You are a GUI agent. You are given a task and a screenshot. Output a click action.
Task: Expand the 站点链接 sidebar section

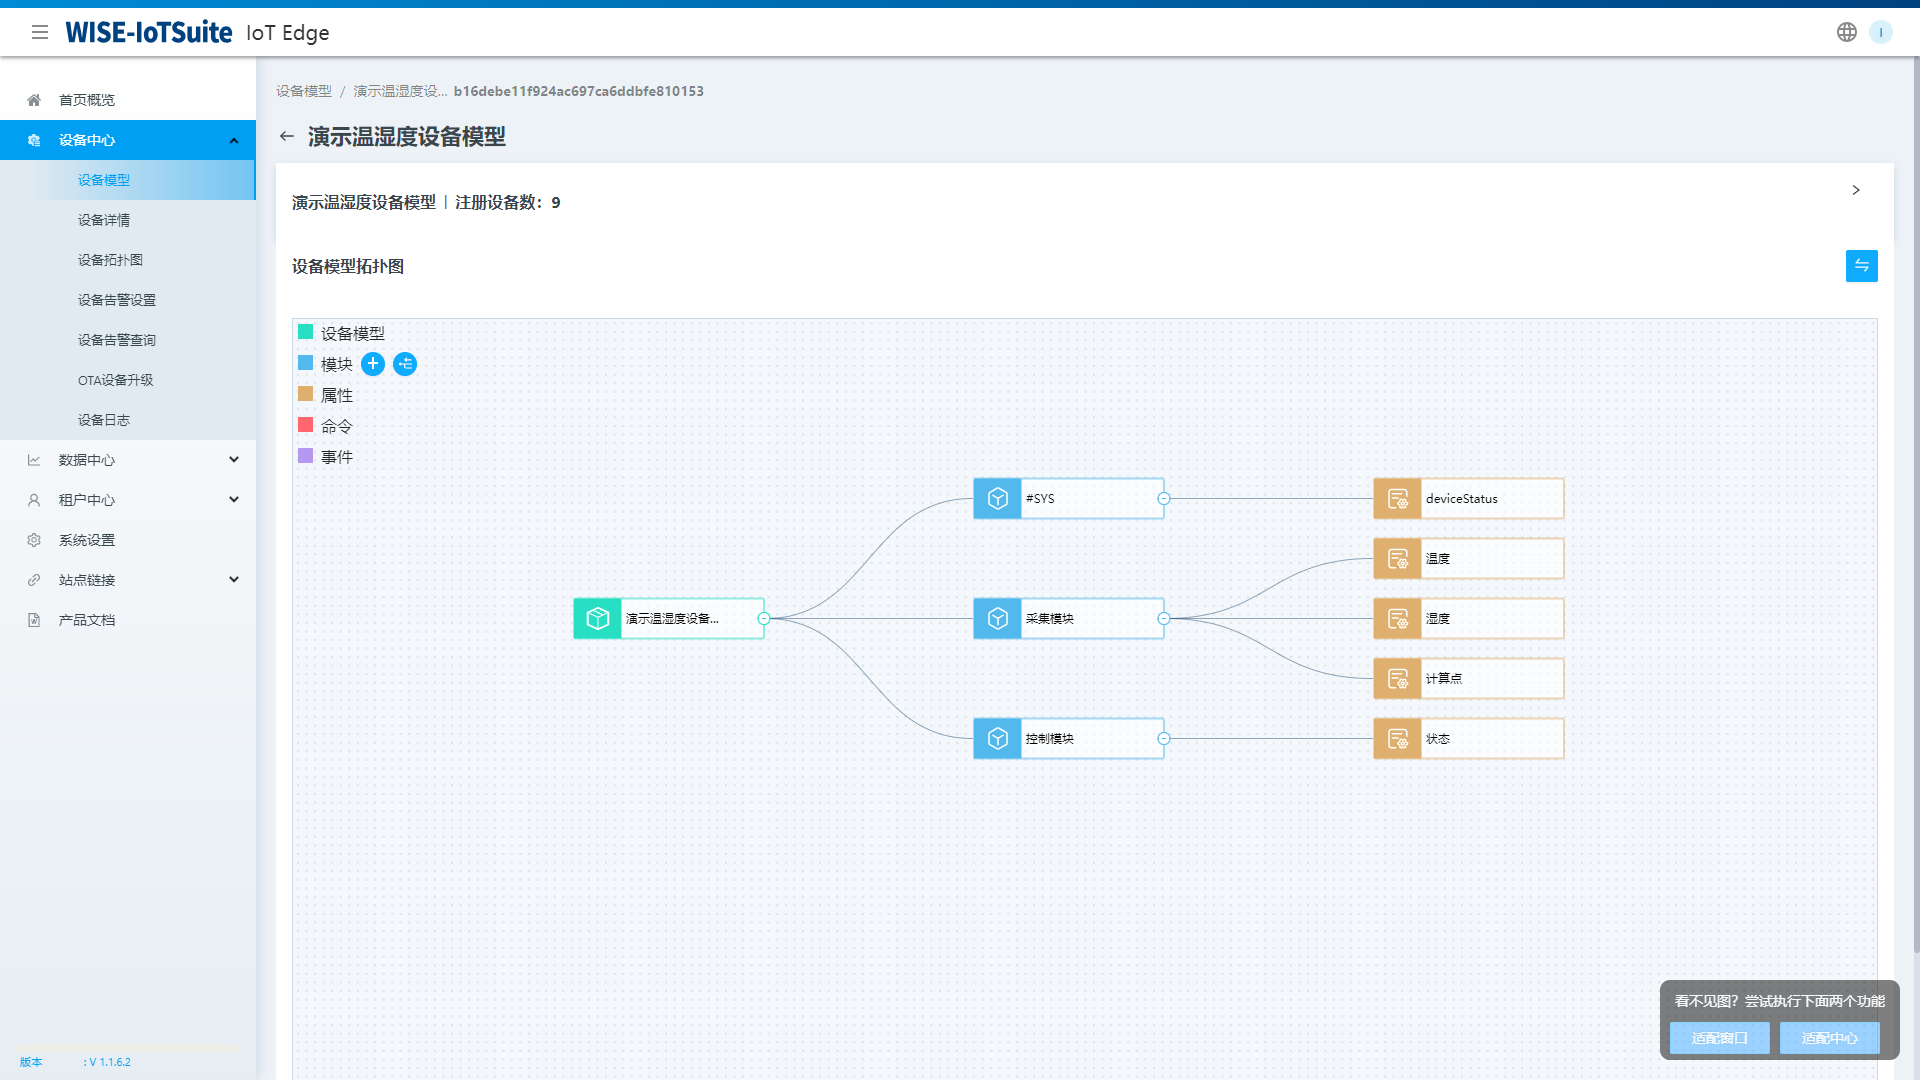point(128,579)
